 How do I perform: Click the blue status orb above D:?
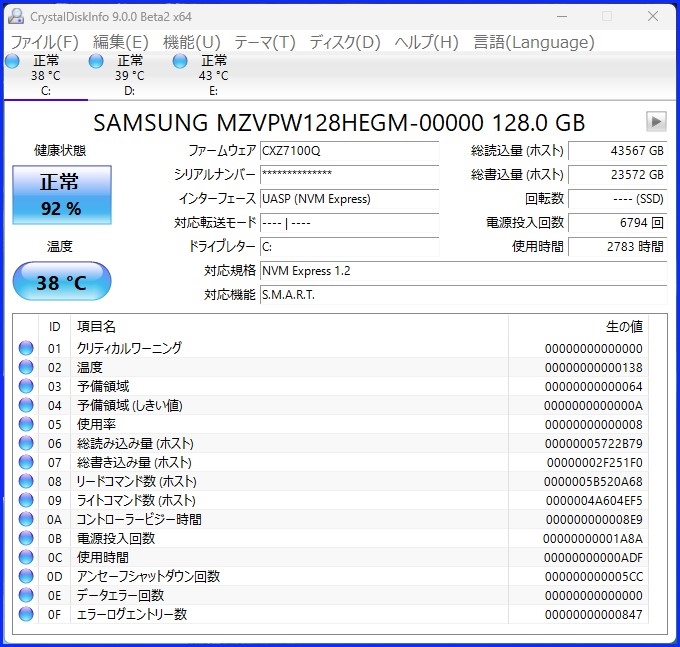96,61
